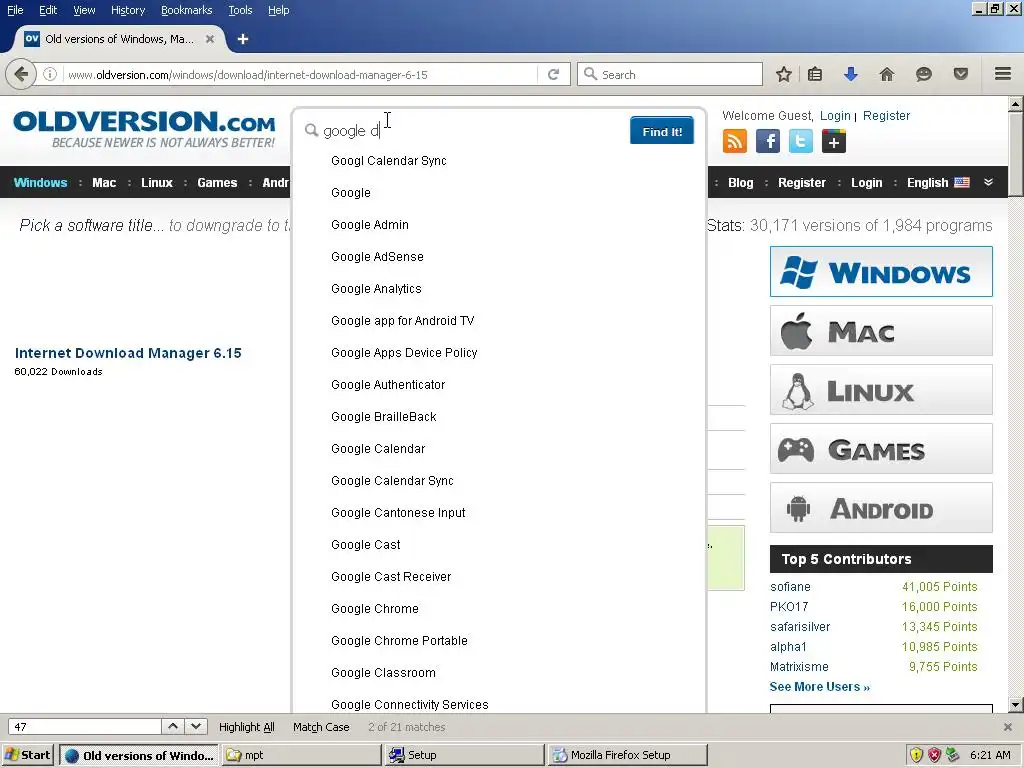Image resolution: width=1024 pixels, height=768 pixels.
Task: Click the page scrollbar down arrow
Action: click(x=1016, y=705)
